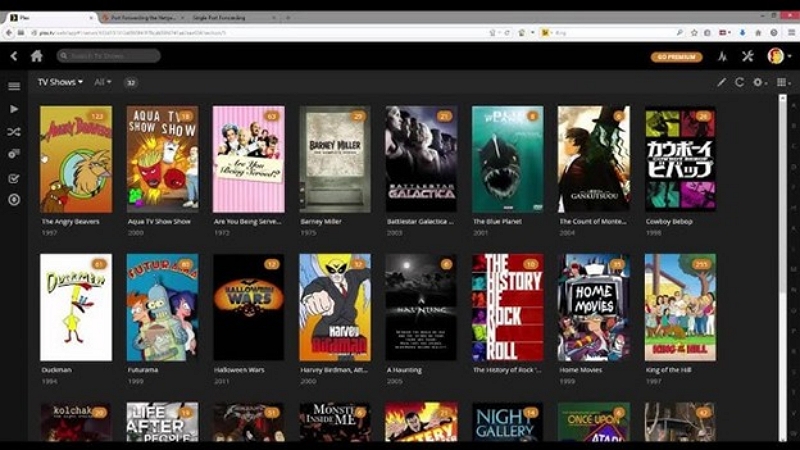
Task: Go to the Plex home screen
Action: (x=37, y=56)
